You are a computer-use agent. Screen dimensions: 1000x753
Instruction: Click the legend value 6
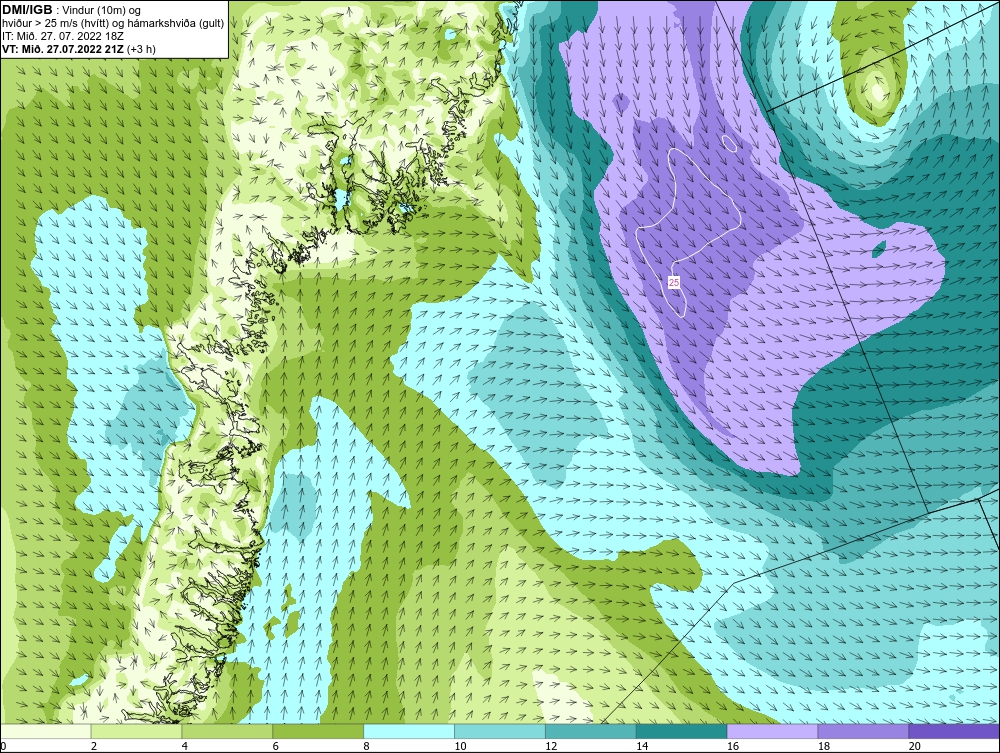coord(276,746)
